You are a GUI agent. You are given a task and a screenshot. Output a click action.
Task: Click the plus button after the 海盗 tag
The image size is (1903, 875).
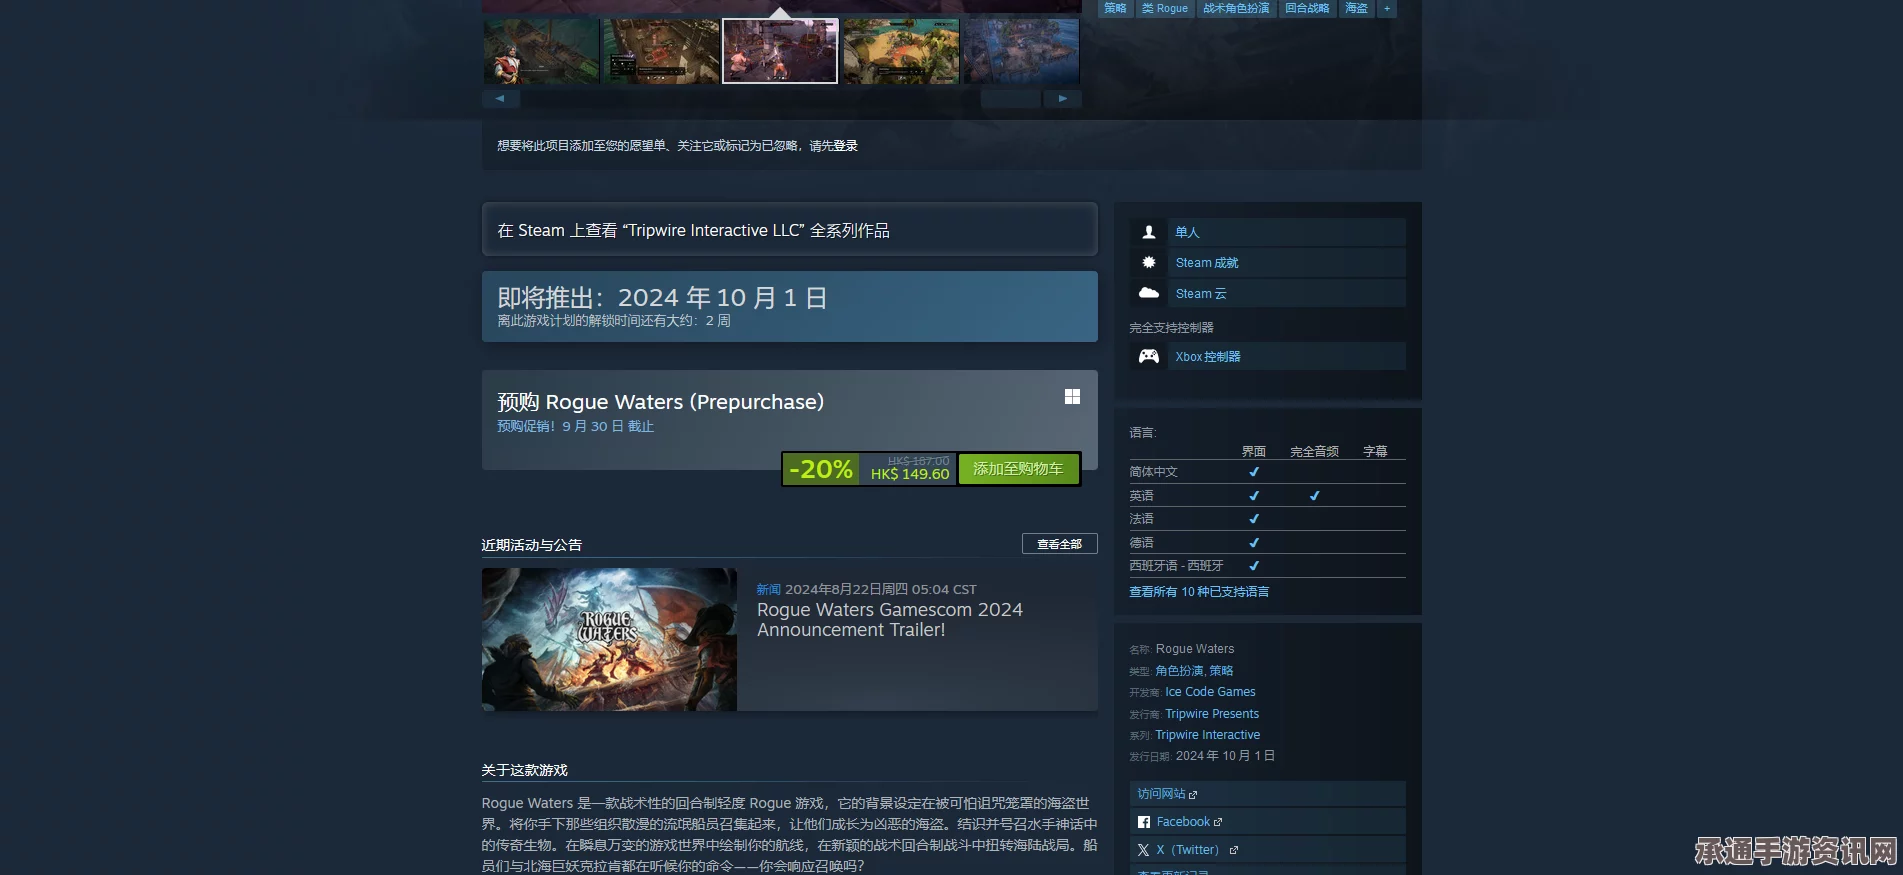[x=1387, y=8]
